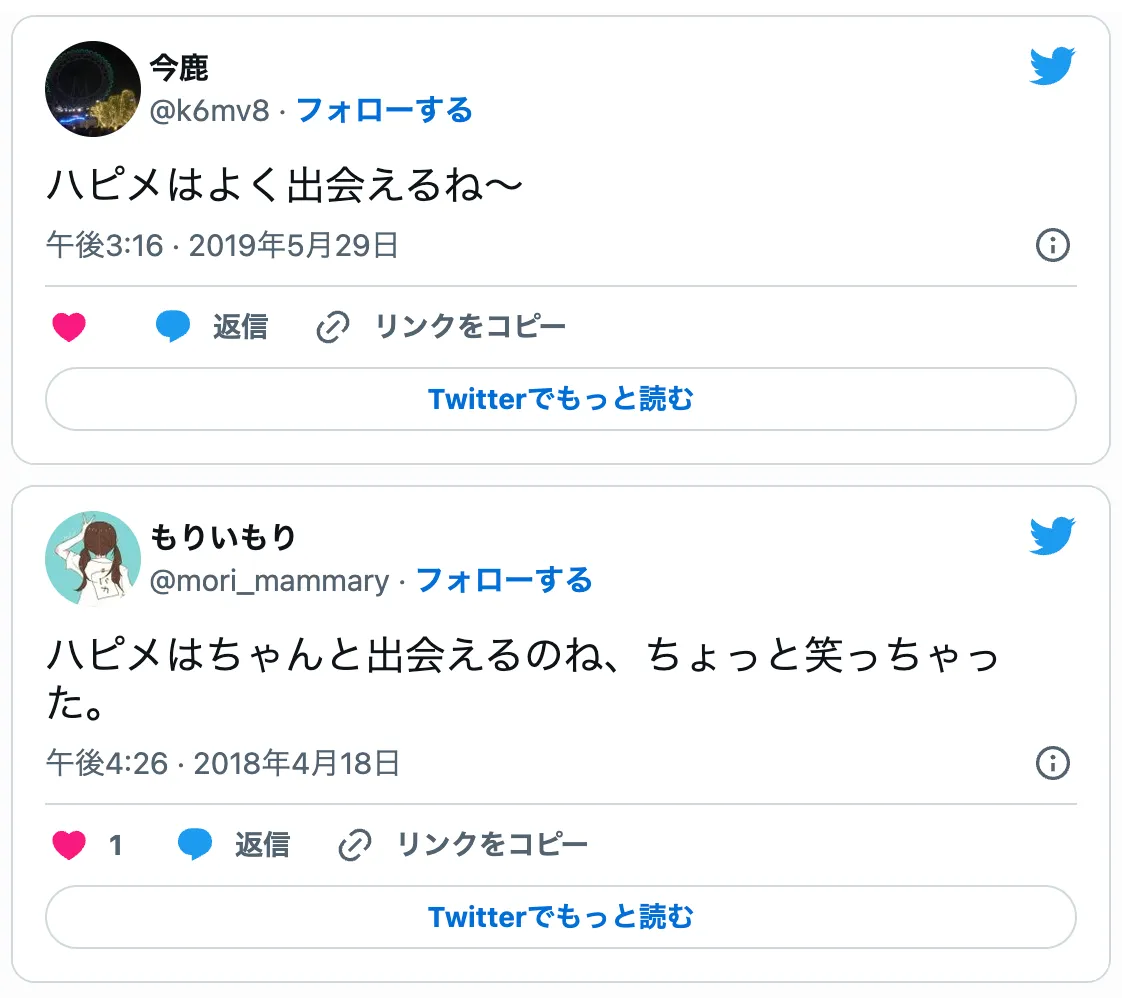1122x998 pixels.
Task: Click the link chain icon on the top tweet
Action: click(333, 326)
